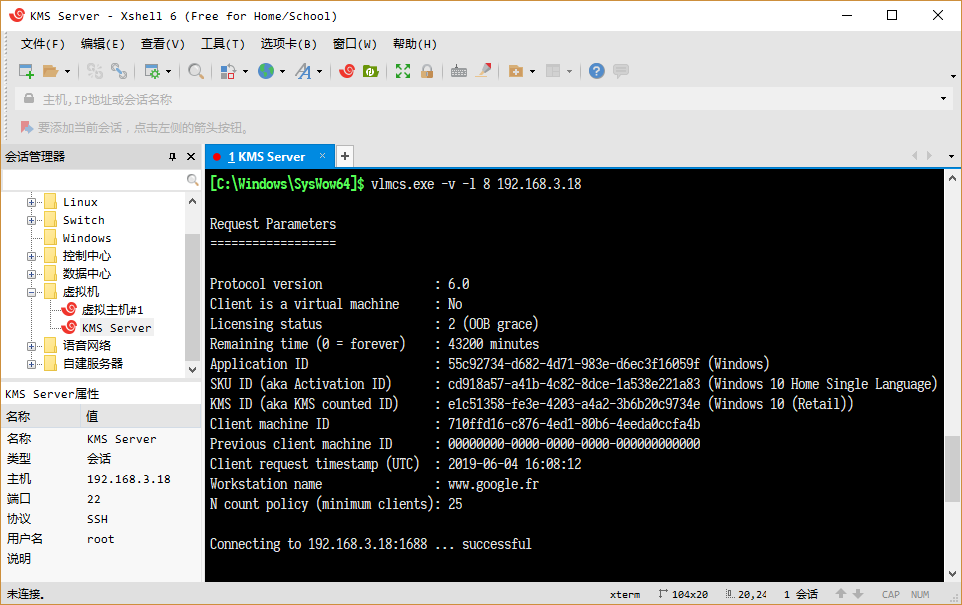Open the 文件(F) menu
Screen dimensions: 962x605
pyautogui.click(x=42, y=44)
